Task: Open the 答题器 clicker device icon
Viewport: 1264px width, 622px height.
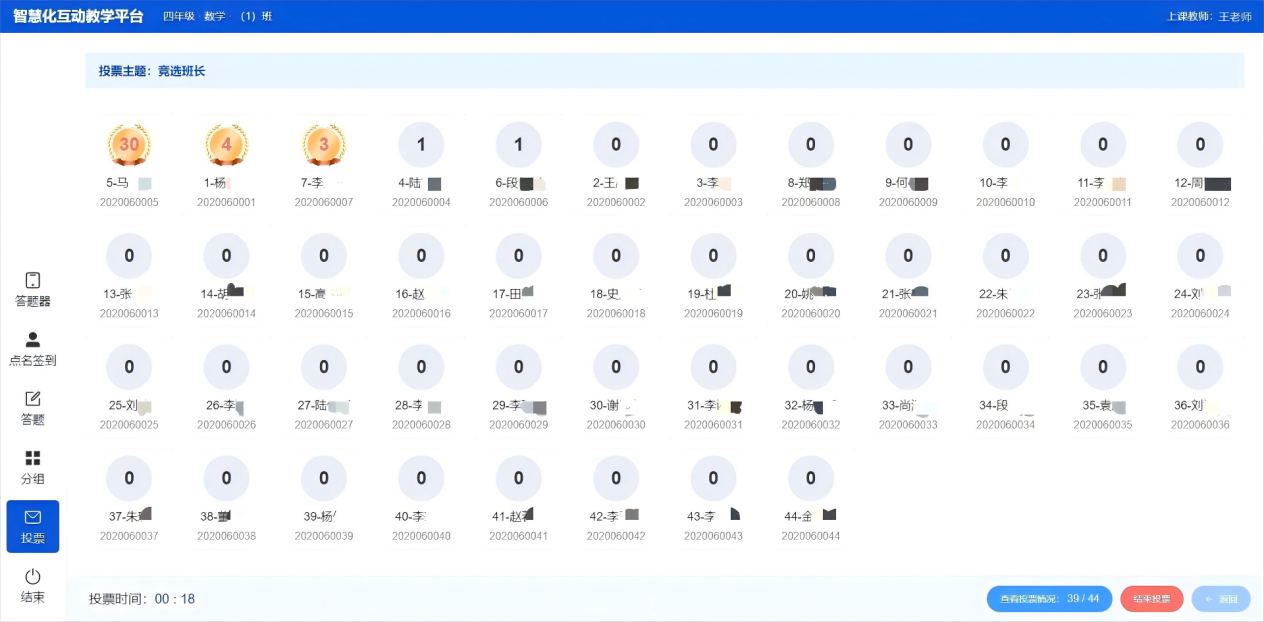Action: click(32, 281)
